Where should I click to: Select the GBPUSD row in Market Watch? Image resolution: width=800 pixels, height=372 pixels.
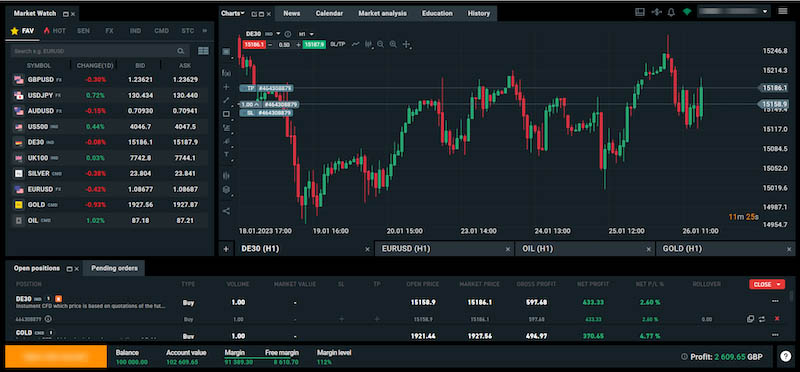click(x=109, y=80)
